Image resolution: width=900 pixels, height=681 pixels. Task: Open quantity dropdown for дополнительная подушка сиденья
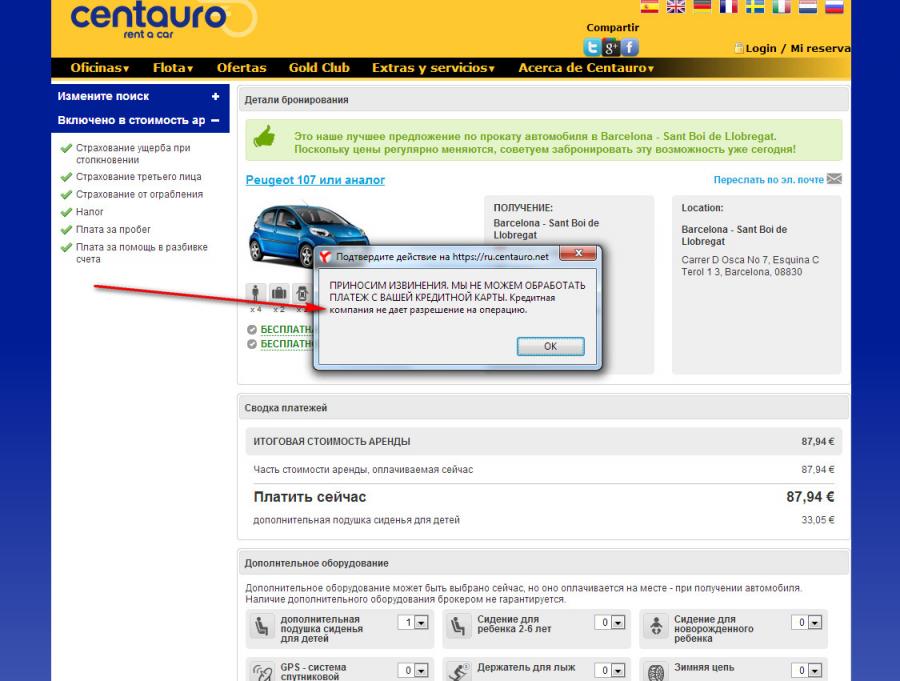point(421,622)
